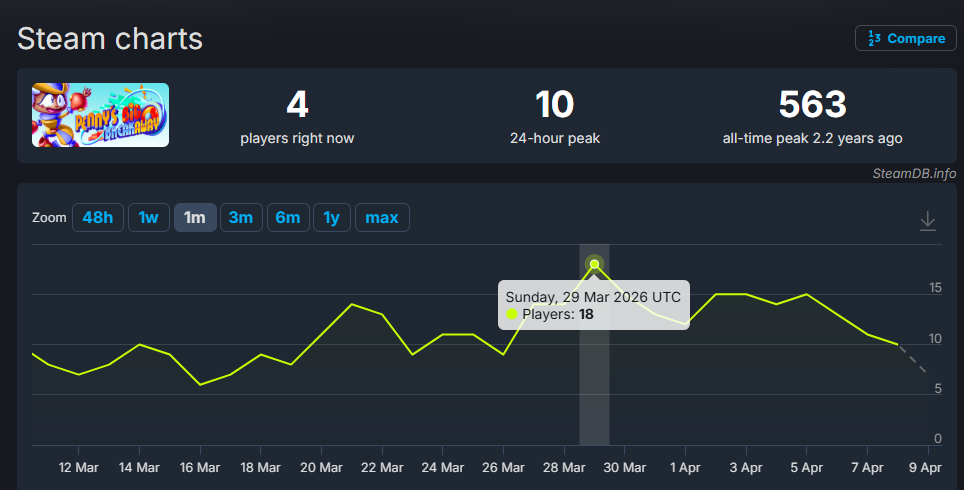Click the '15' y-axis label

[x=935, y=288]
